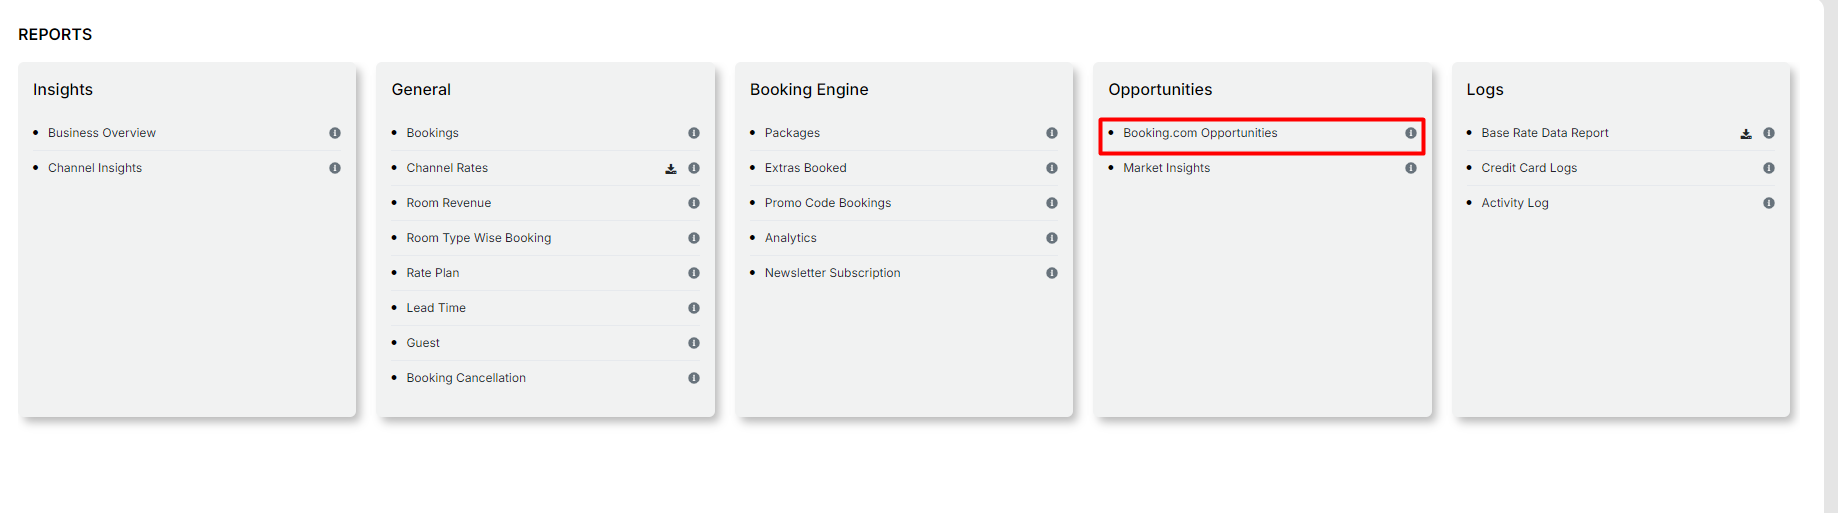The width and height of the screenshot is (1838, 513).
Task: Click info icon beside Credit Card Logs
Action: coord(1769,168)
